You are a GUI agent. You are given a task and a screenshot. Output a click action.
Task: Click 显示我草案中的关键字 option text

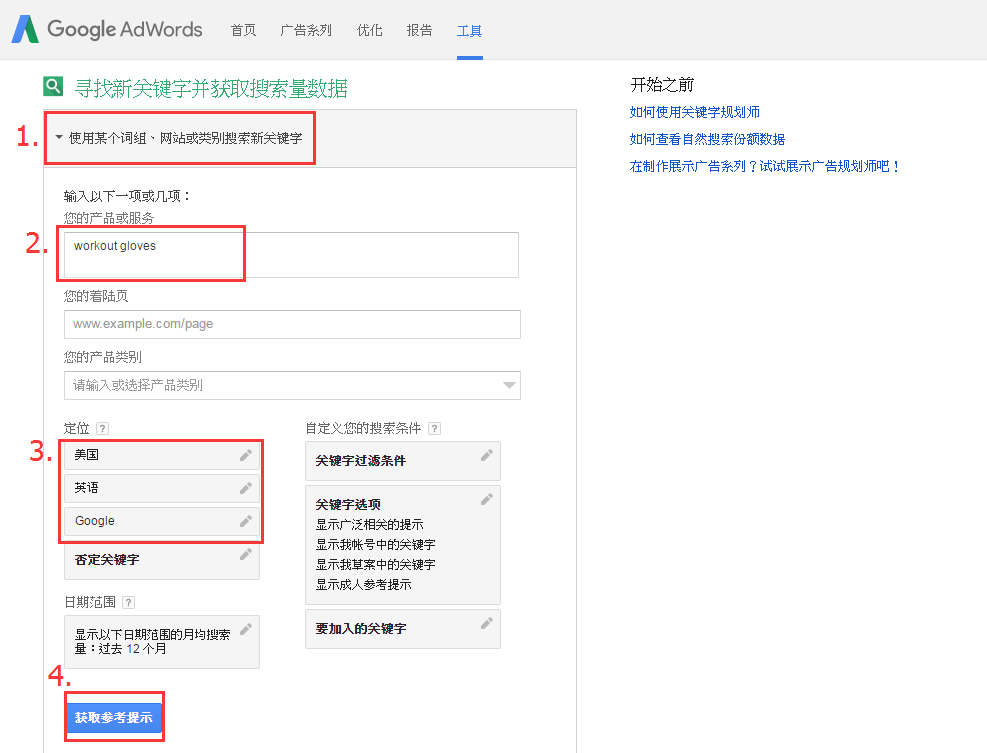375,565
